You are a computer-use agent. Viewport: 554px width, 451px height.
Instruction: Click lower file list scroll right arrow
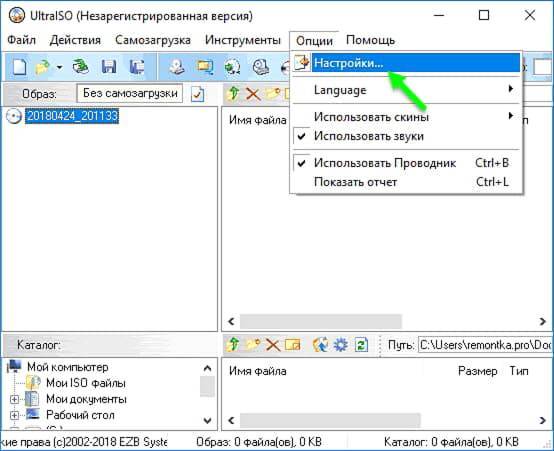click(543, 421)
